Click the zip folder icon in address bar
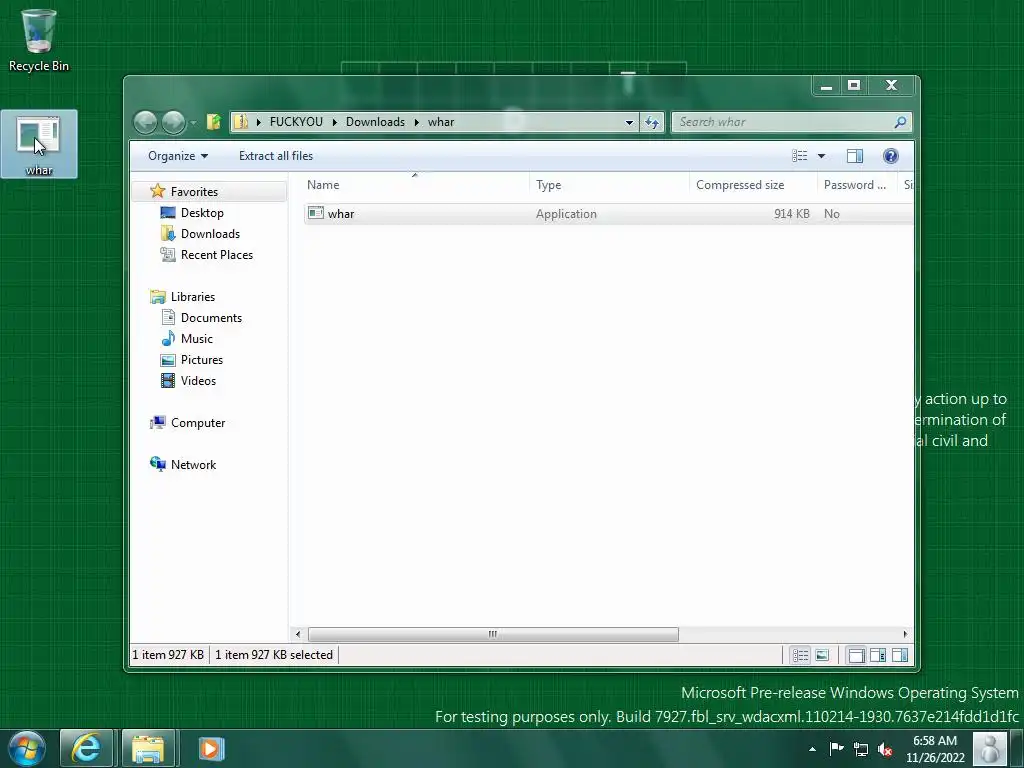Viewport: 1024px width, 768px height. pos(241,121)
